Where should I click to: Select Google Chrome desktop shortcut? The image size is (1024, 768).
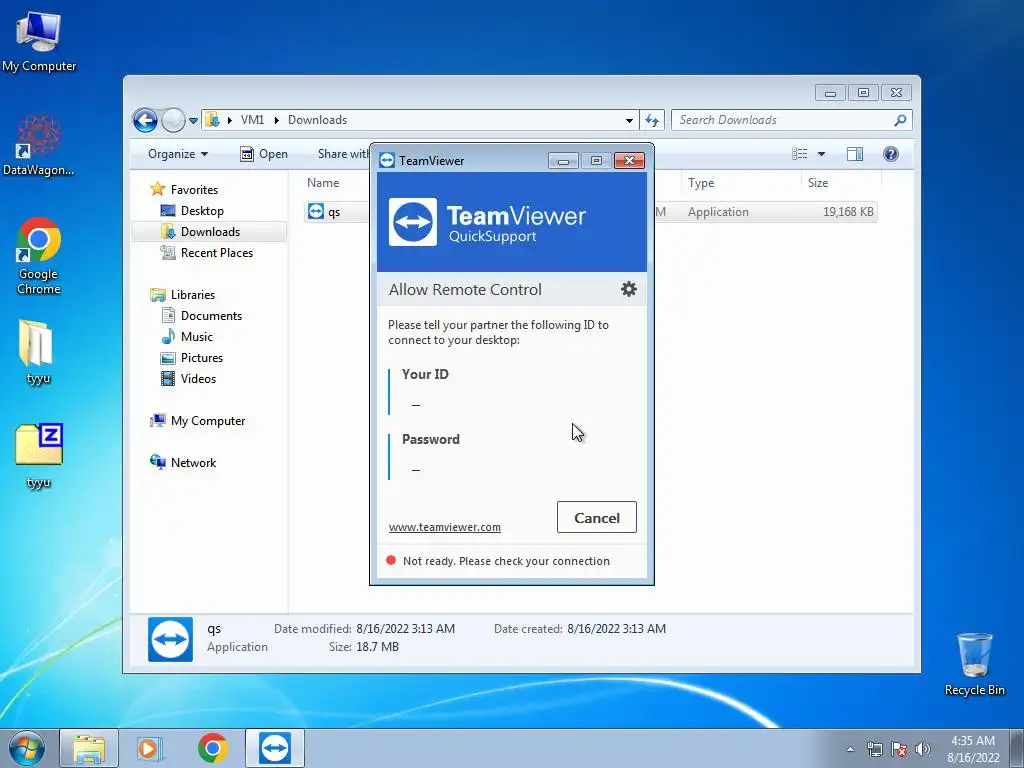click(39, 256)
